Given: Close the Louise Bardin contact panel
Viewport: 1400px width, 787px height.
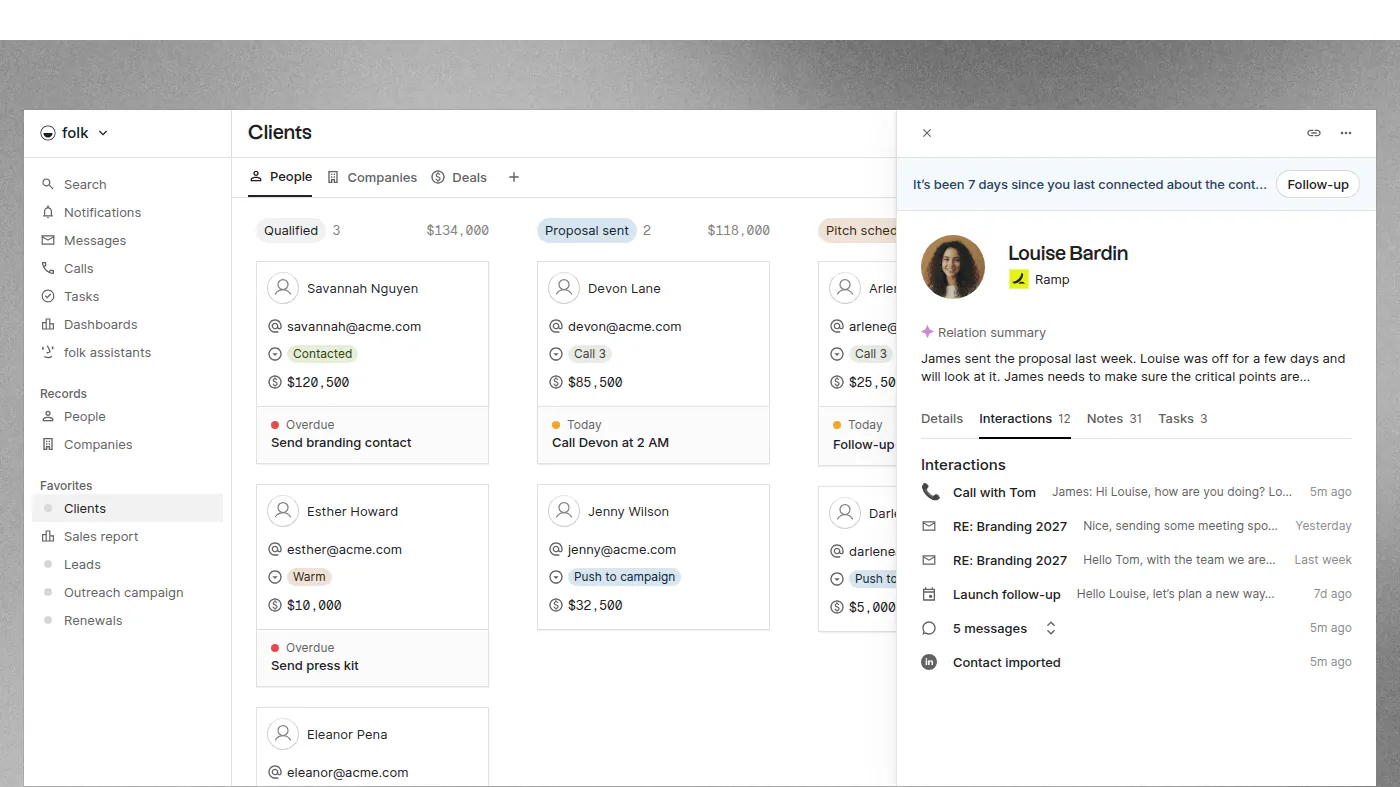Looking at the screenshot, I should coord(927,133).
